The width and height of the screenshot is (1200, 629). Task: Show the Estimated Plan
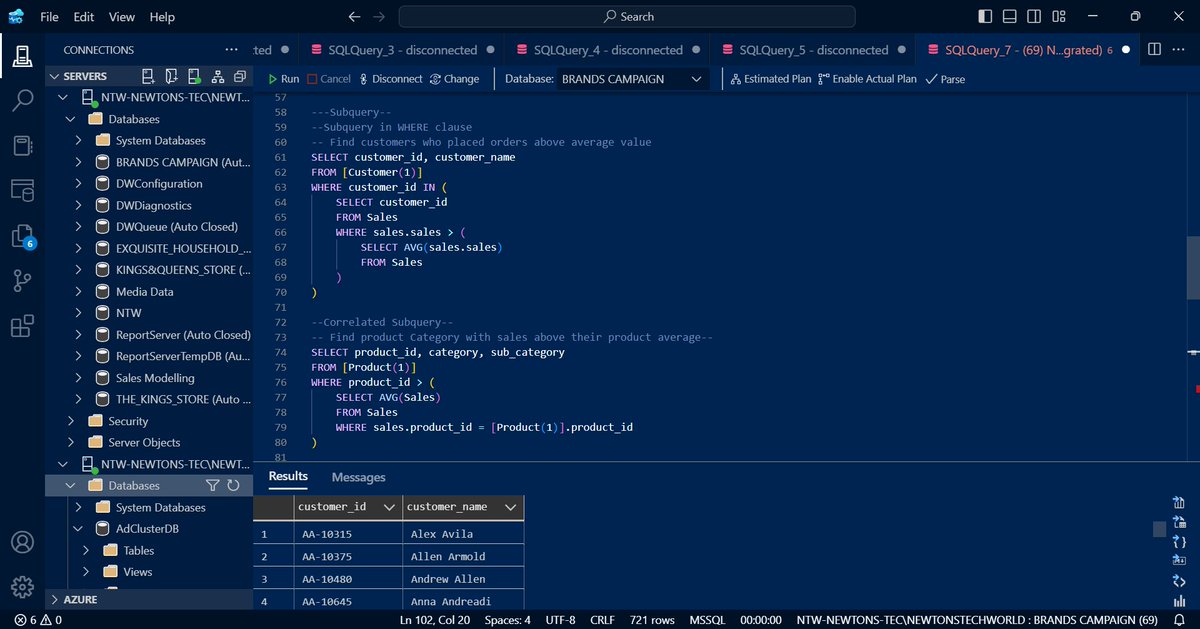tap(770, 79)
